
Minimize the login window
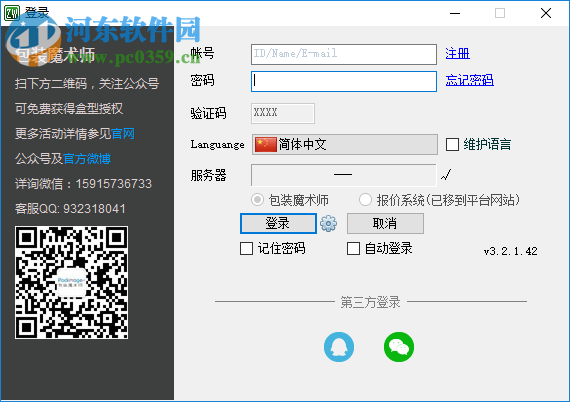click(455, 13)
